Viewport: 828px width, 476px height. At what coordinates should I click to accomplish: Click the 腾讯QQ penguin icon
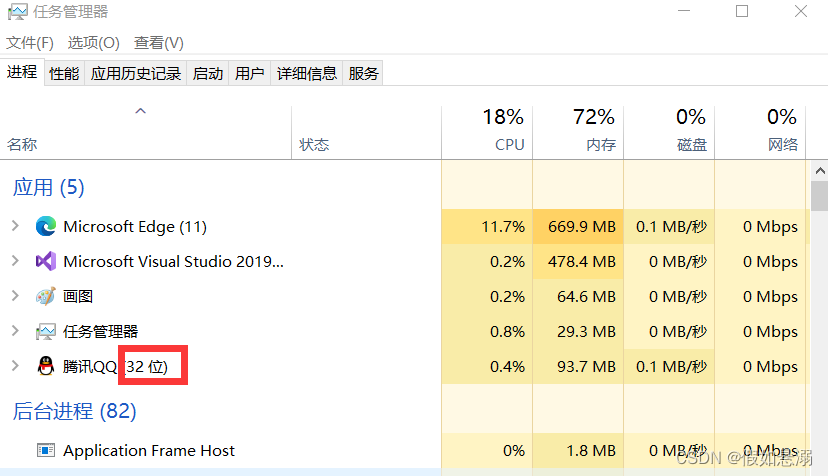click(46, 366)
